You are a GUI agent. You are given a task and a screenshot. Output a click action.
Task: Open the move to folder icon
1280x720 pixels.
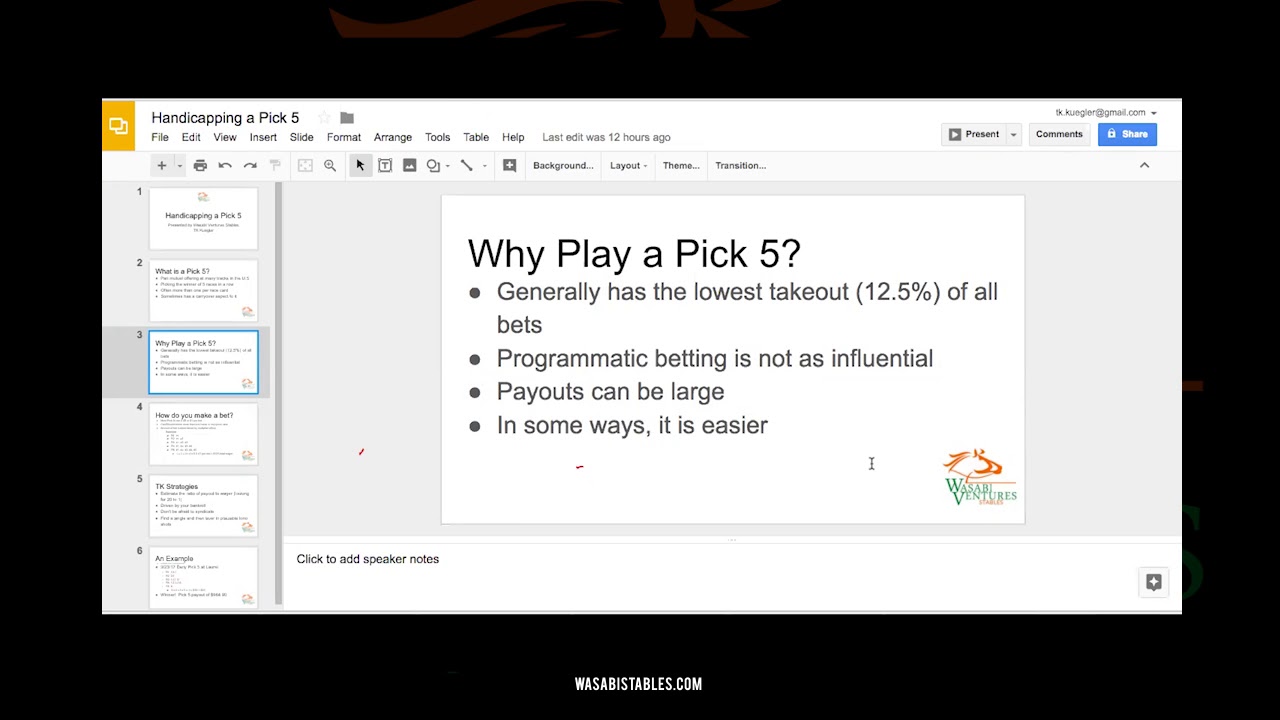pos(347,118)
